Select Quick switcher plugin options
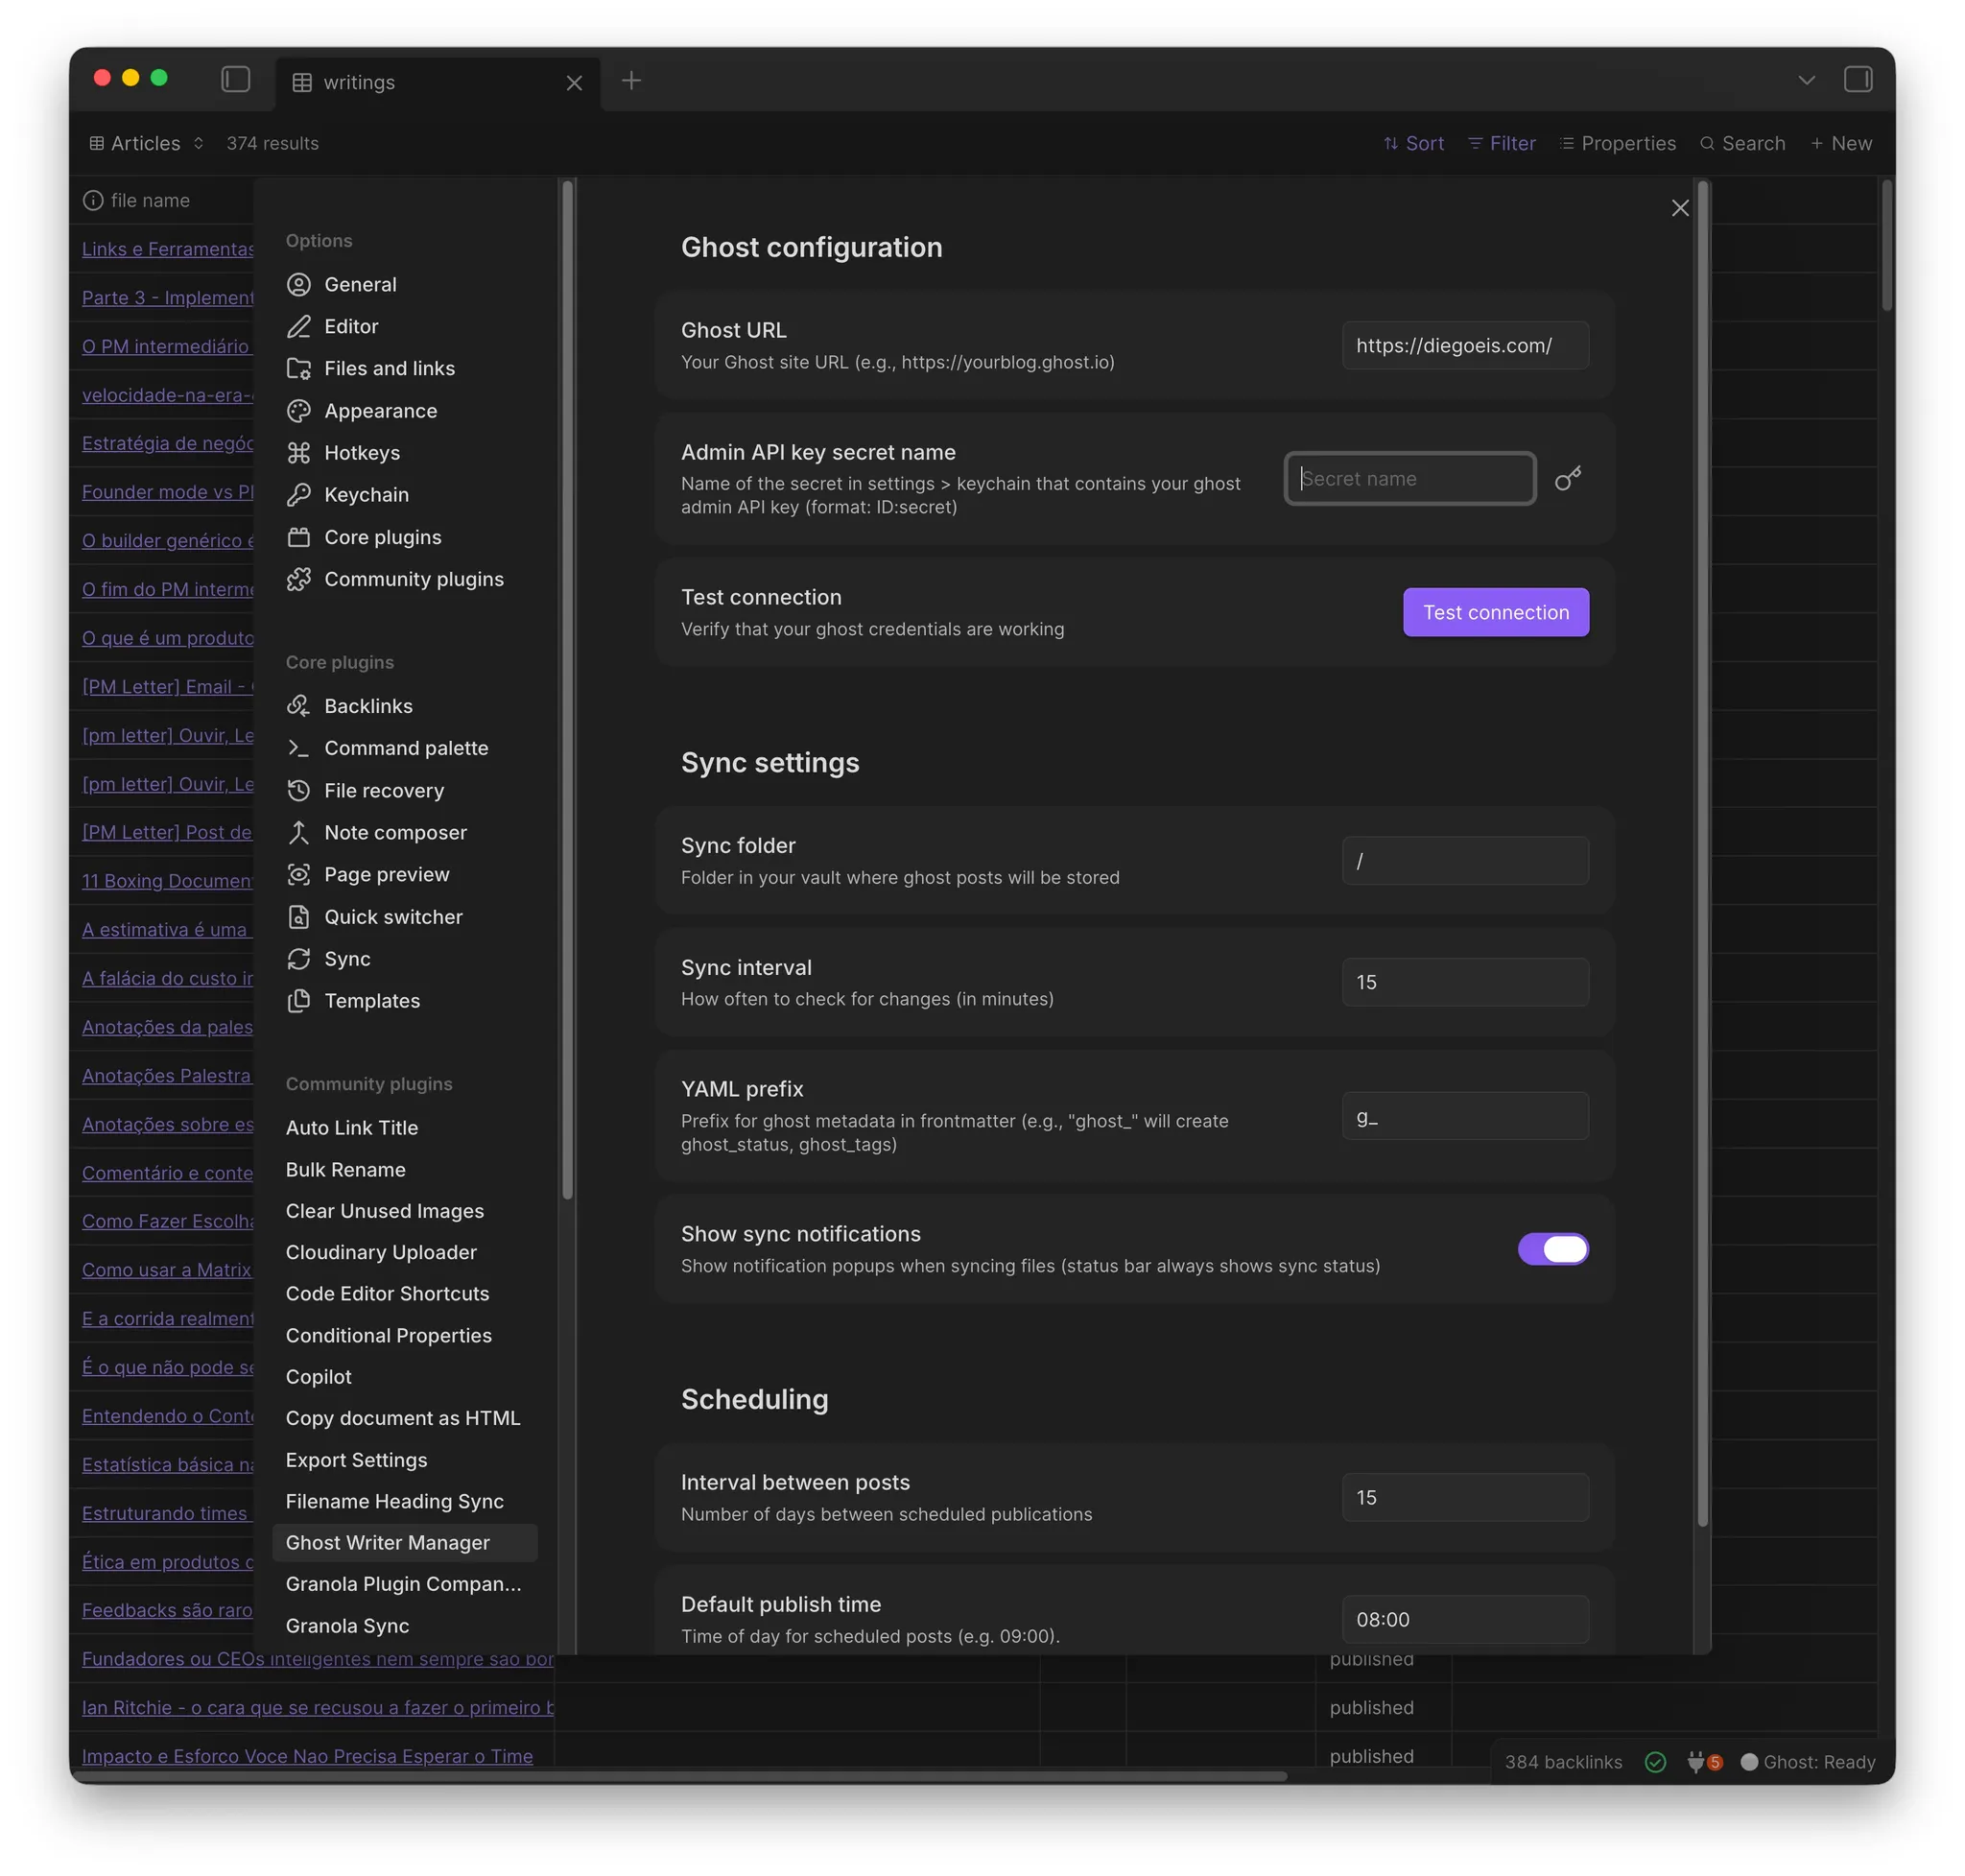Viewport: 1965px width, 1876px height. [404, 917]
